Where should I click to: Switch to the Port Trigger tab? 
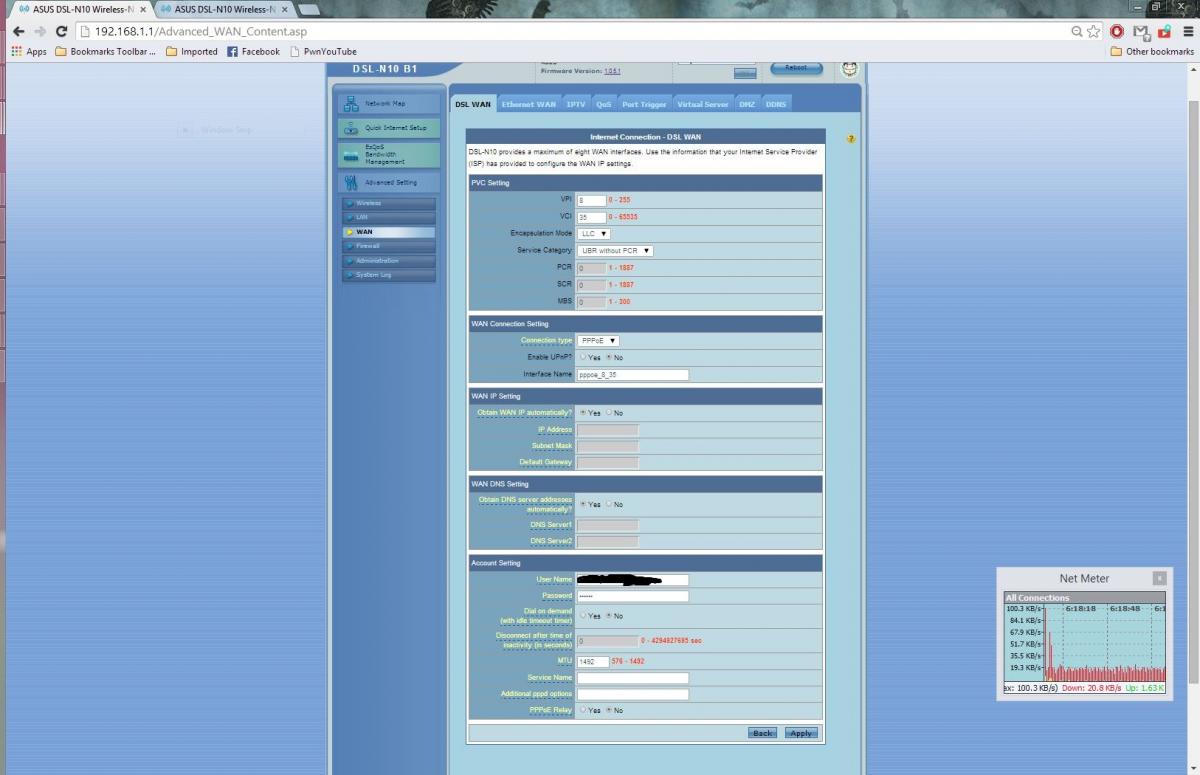coord(644,104)
